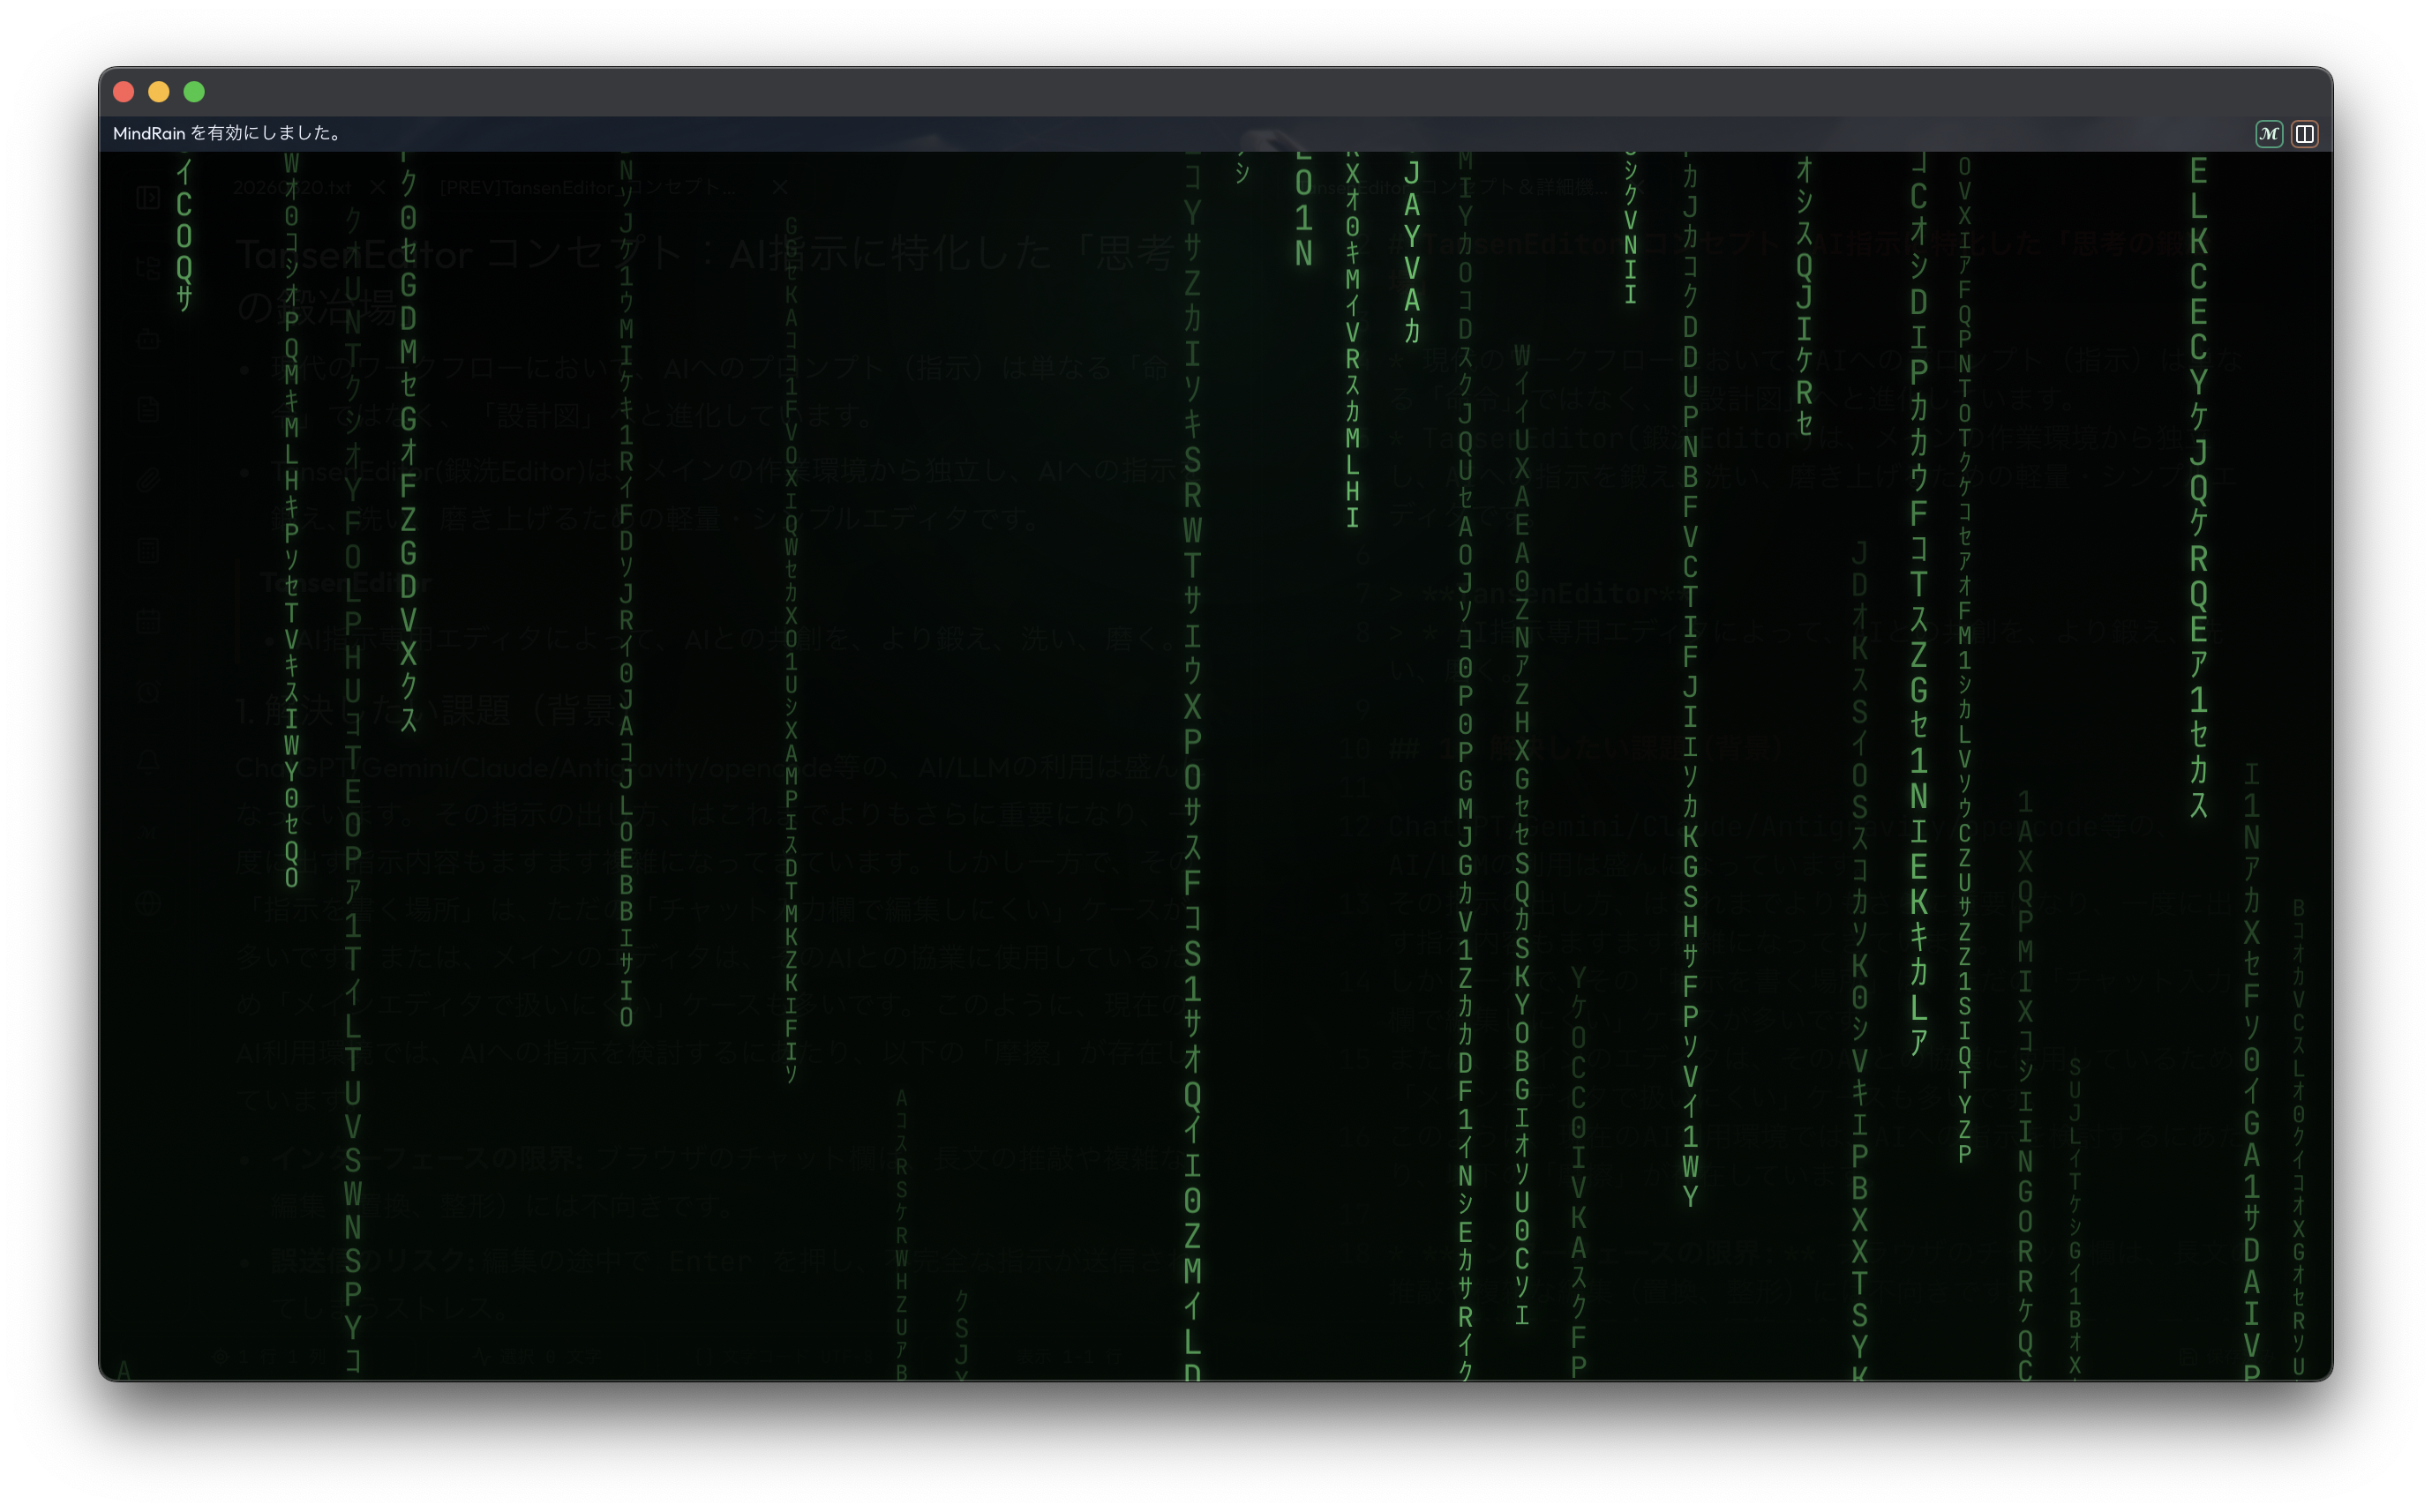
Task: Open the robot AI icon in left rail
Action: [149, 339]
